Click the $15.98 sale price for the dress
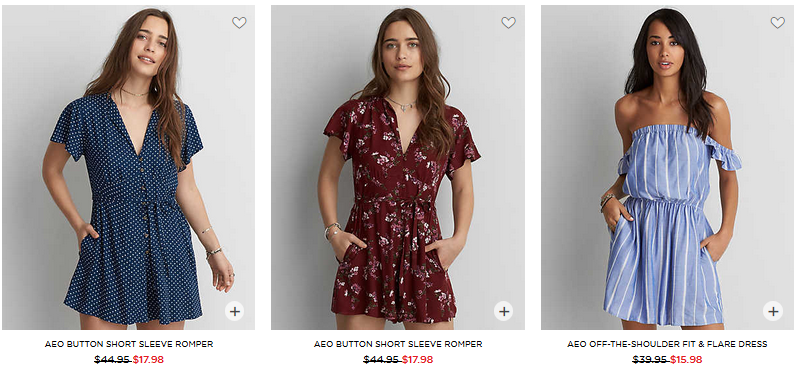 (x=686, y=360)
